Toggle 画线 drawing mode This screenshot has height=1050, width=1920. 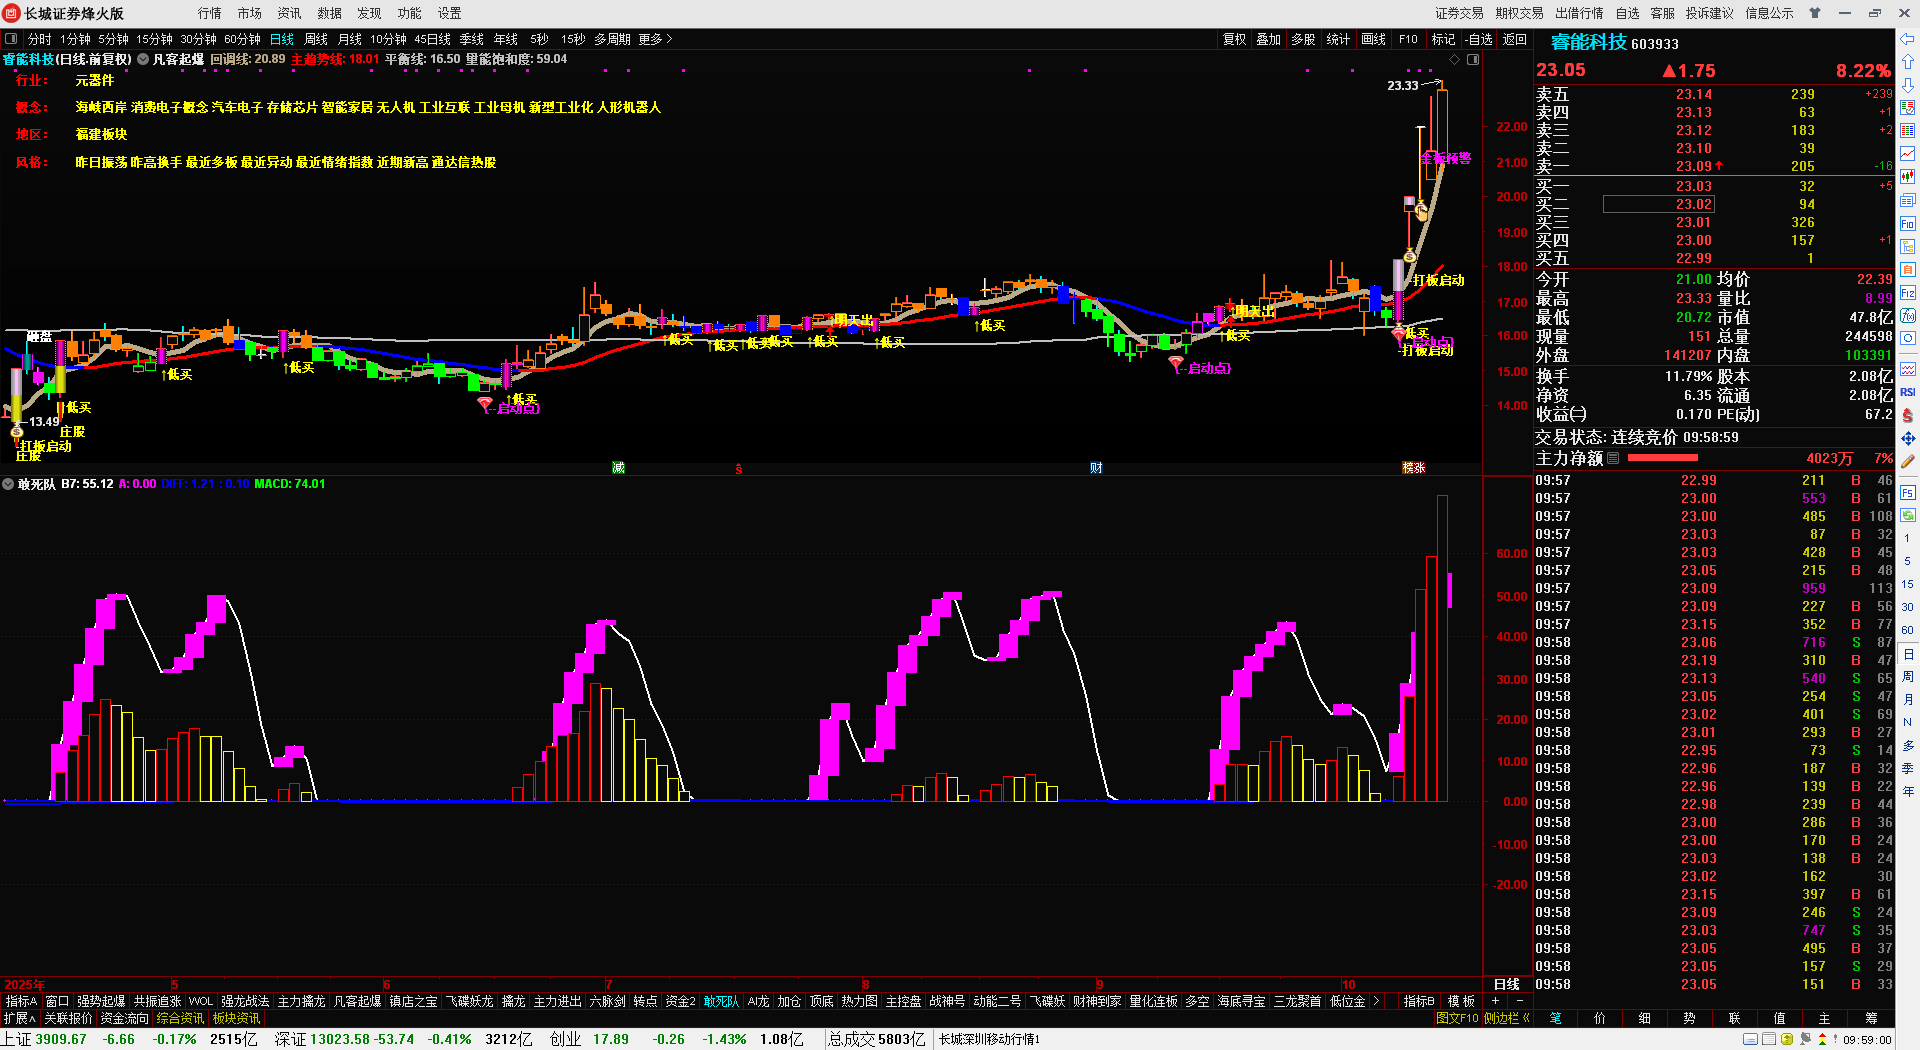1373,39
